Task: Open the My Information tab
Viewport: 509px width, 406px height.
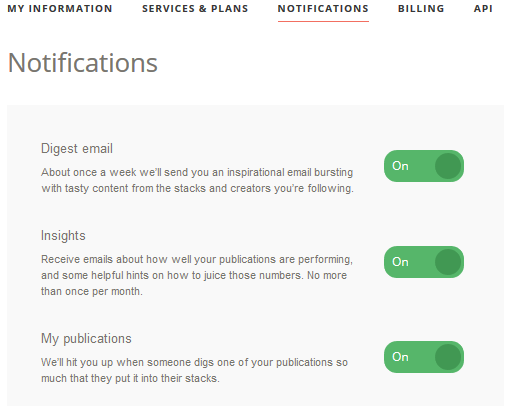Action: coord(60,9)
